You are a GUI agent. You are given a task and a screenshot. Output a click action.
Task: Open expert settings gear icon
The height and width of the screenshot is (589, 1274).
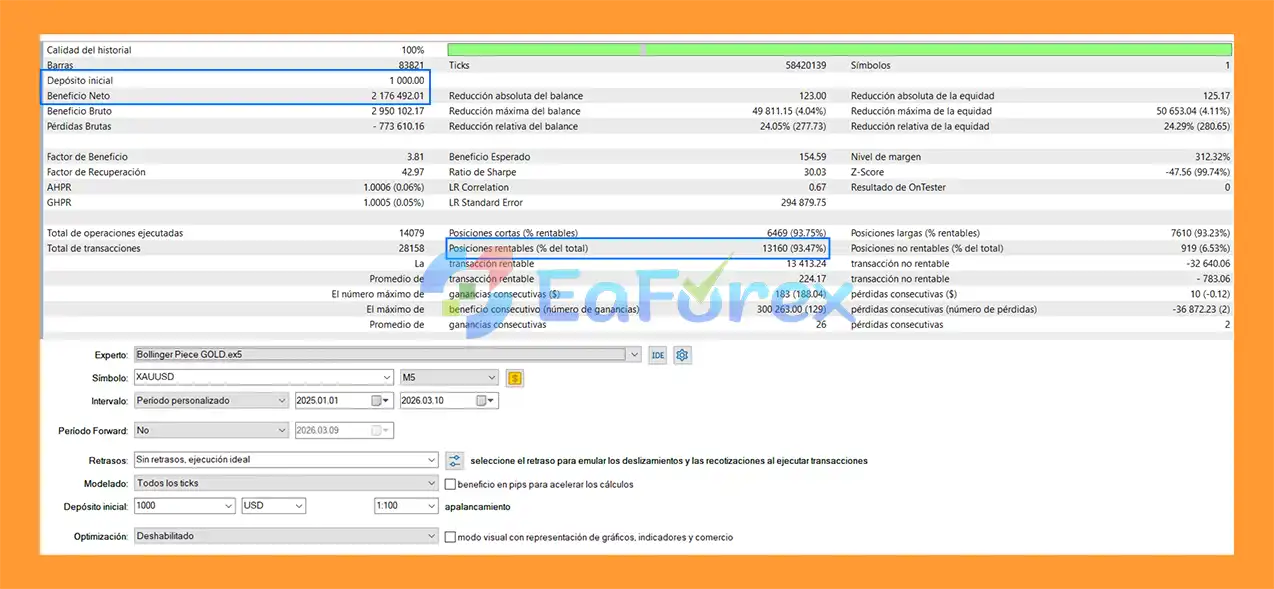point(683,355)
